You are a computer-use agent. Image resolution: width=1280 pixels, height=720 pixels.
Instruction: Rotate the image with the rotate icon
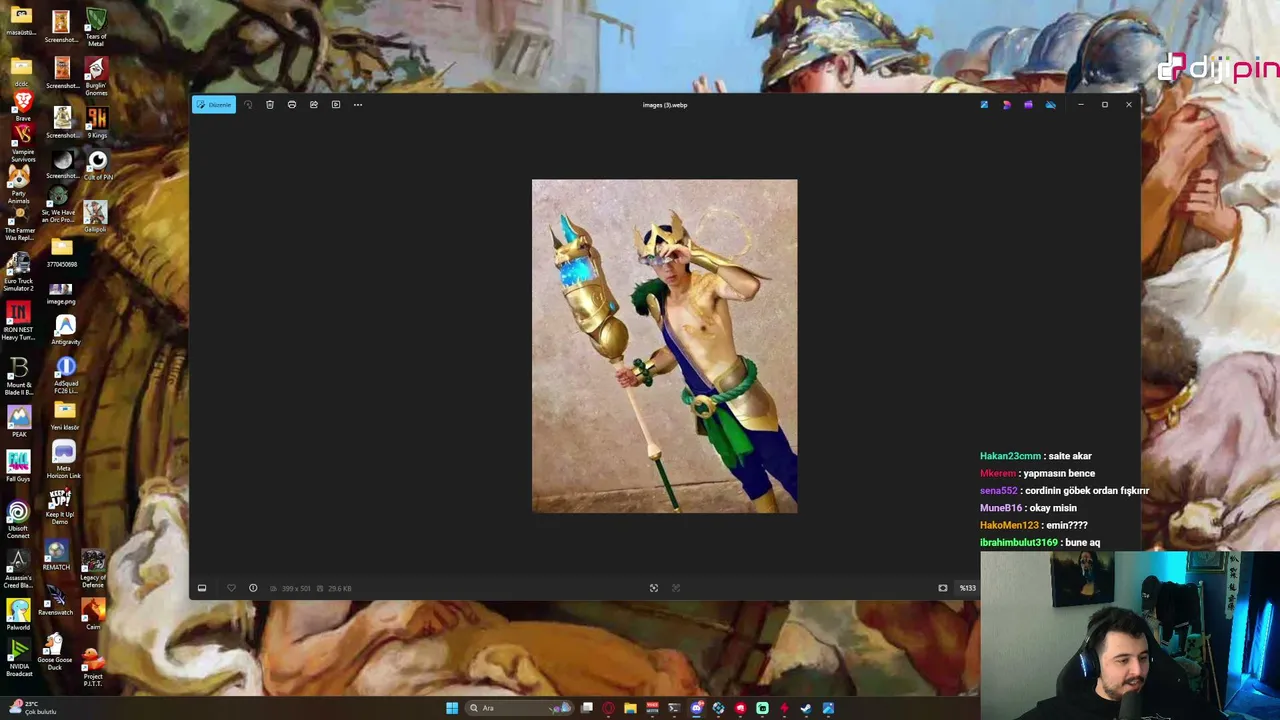248,104
